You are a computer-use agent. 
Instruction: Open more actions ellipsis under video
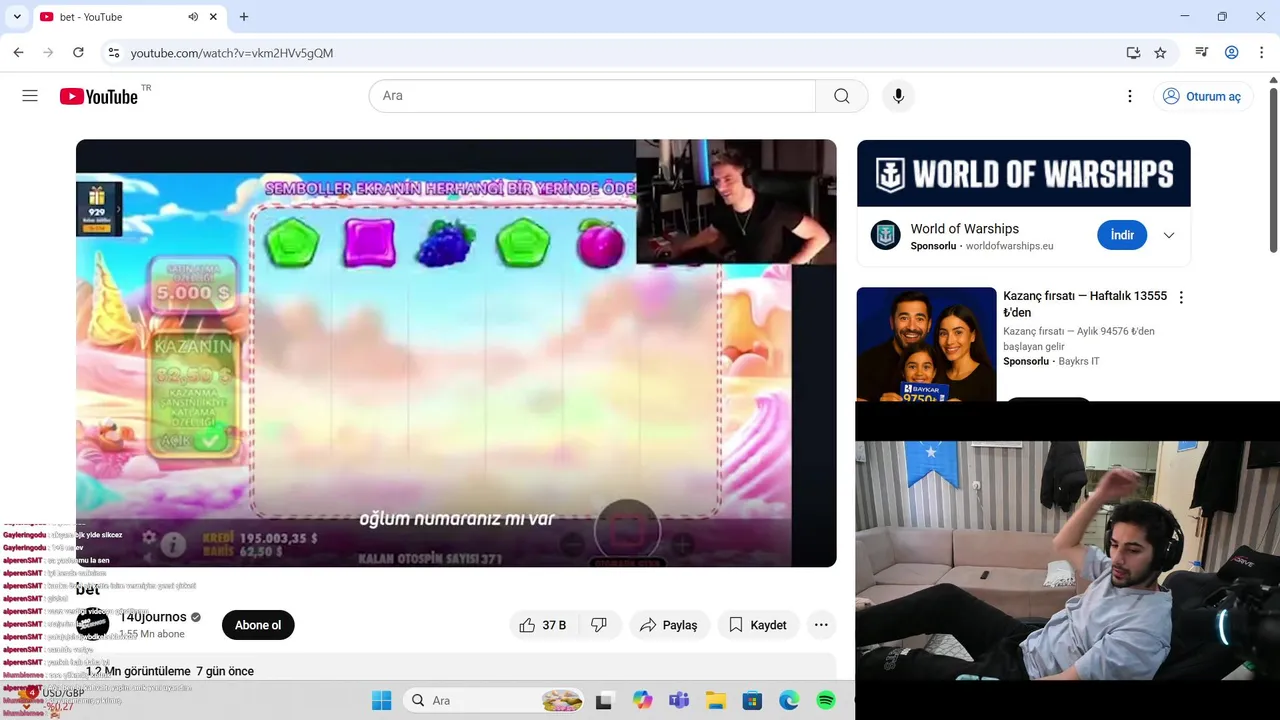click(821, 625)
